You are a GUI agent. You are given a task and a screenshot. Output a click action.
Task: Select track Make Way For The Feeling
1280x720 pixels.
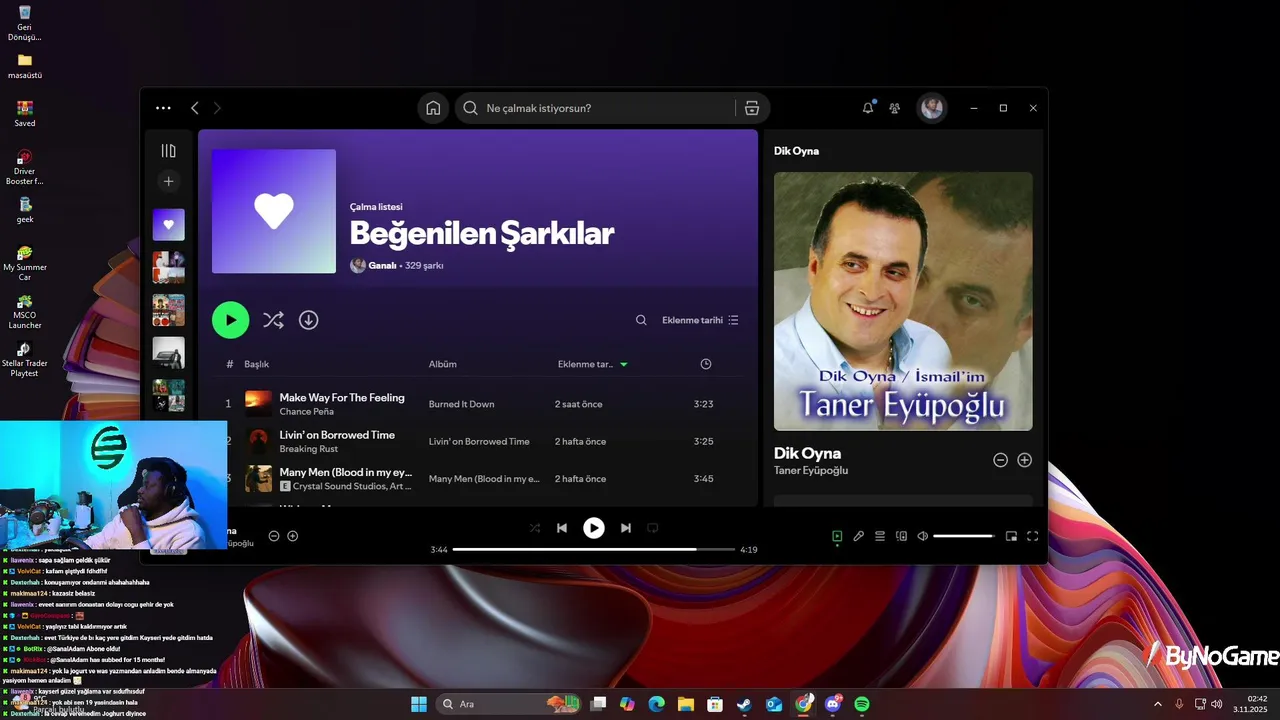point(342,397)
